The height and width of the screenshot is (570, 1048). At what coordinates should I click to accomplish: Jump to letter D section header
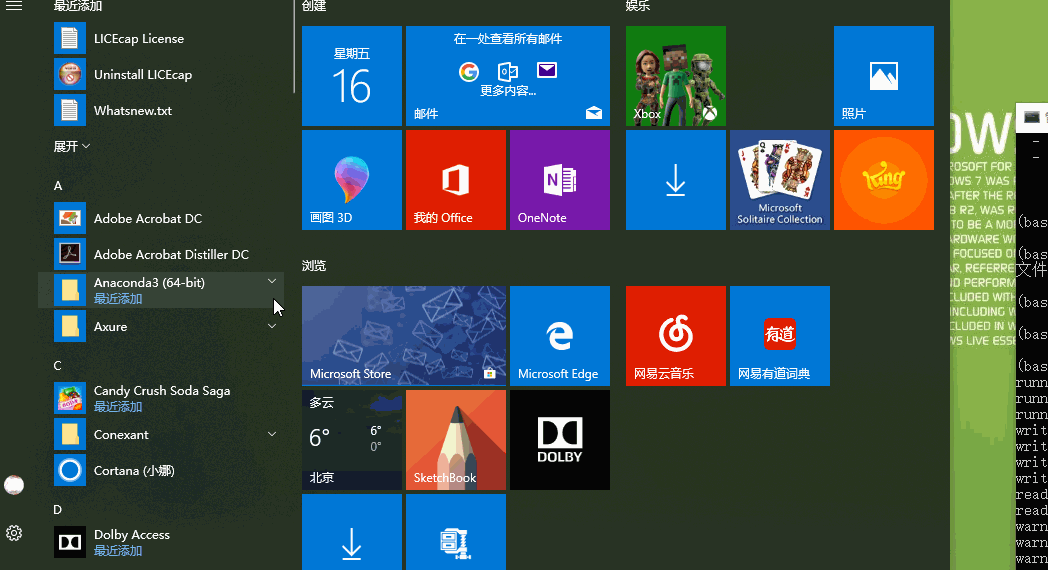tap(57, 510)
